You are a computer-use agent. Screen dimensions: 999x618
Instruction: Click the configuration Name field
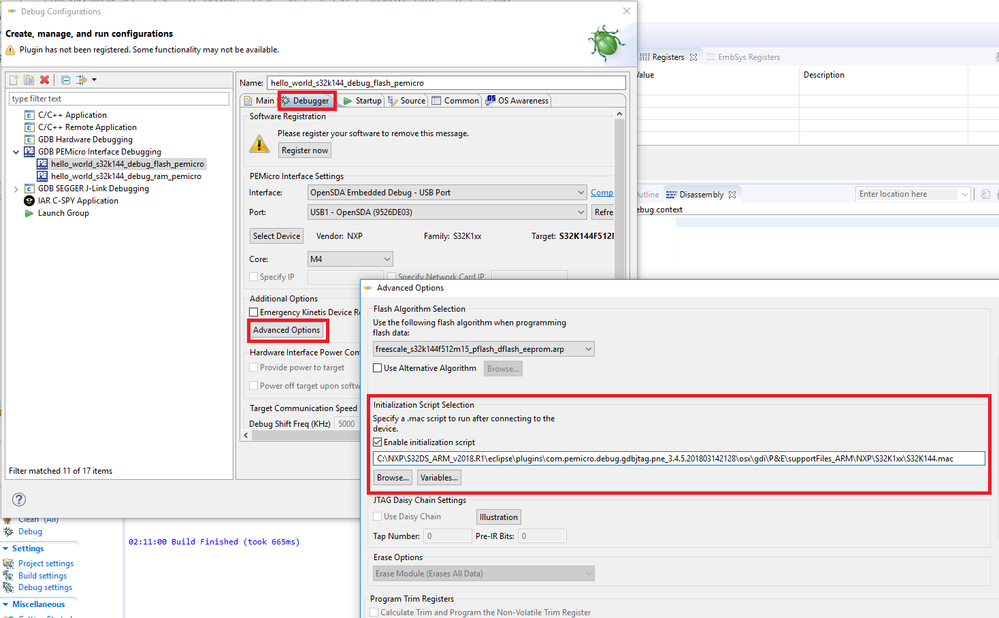446,83
